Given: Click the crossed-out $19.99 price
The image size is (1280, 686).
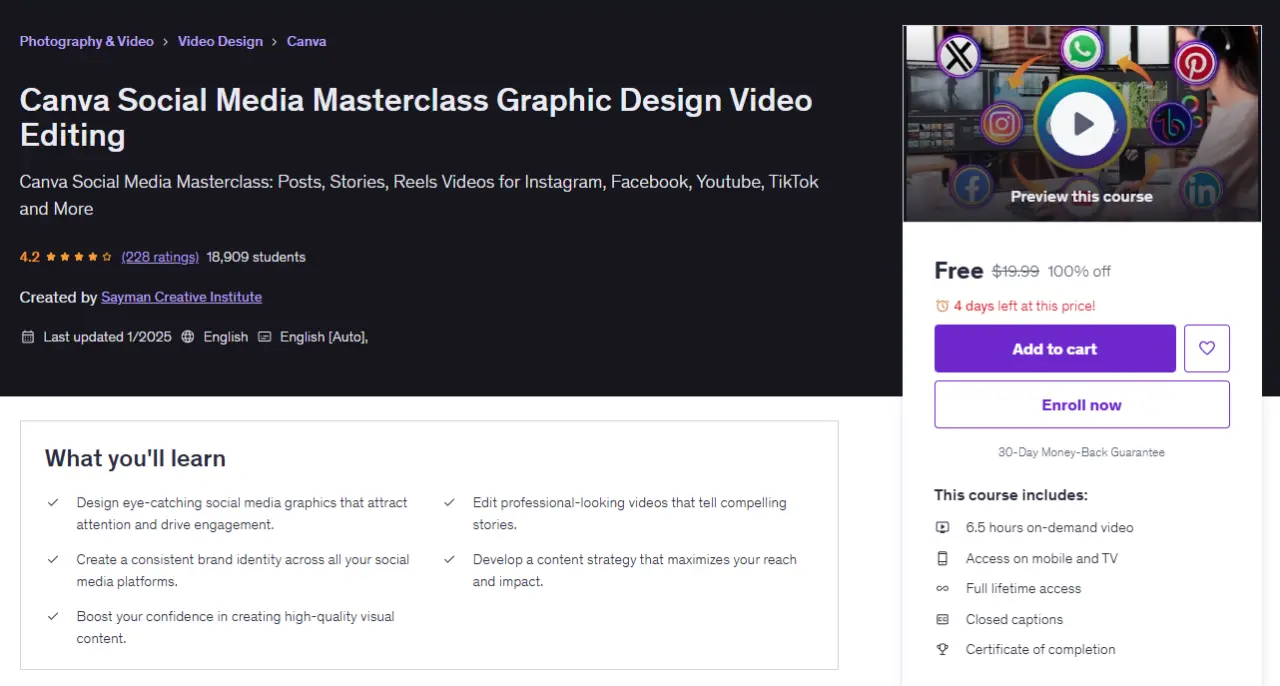Looking at the screenshot, I should point(1015,271).
